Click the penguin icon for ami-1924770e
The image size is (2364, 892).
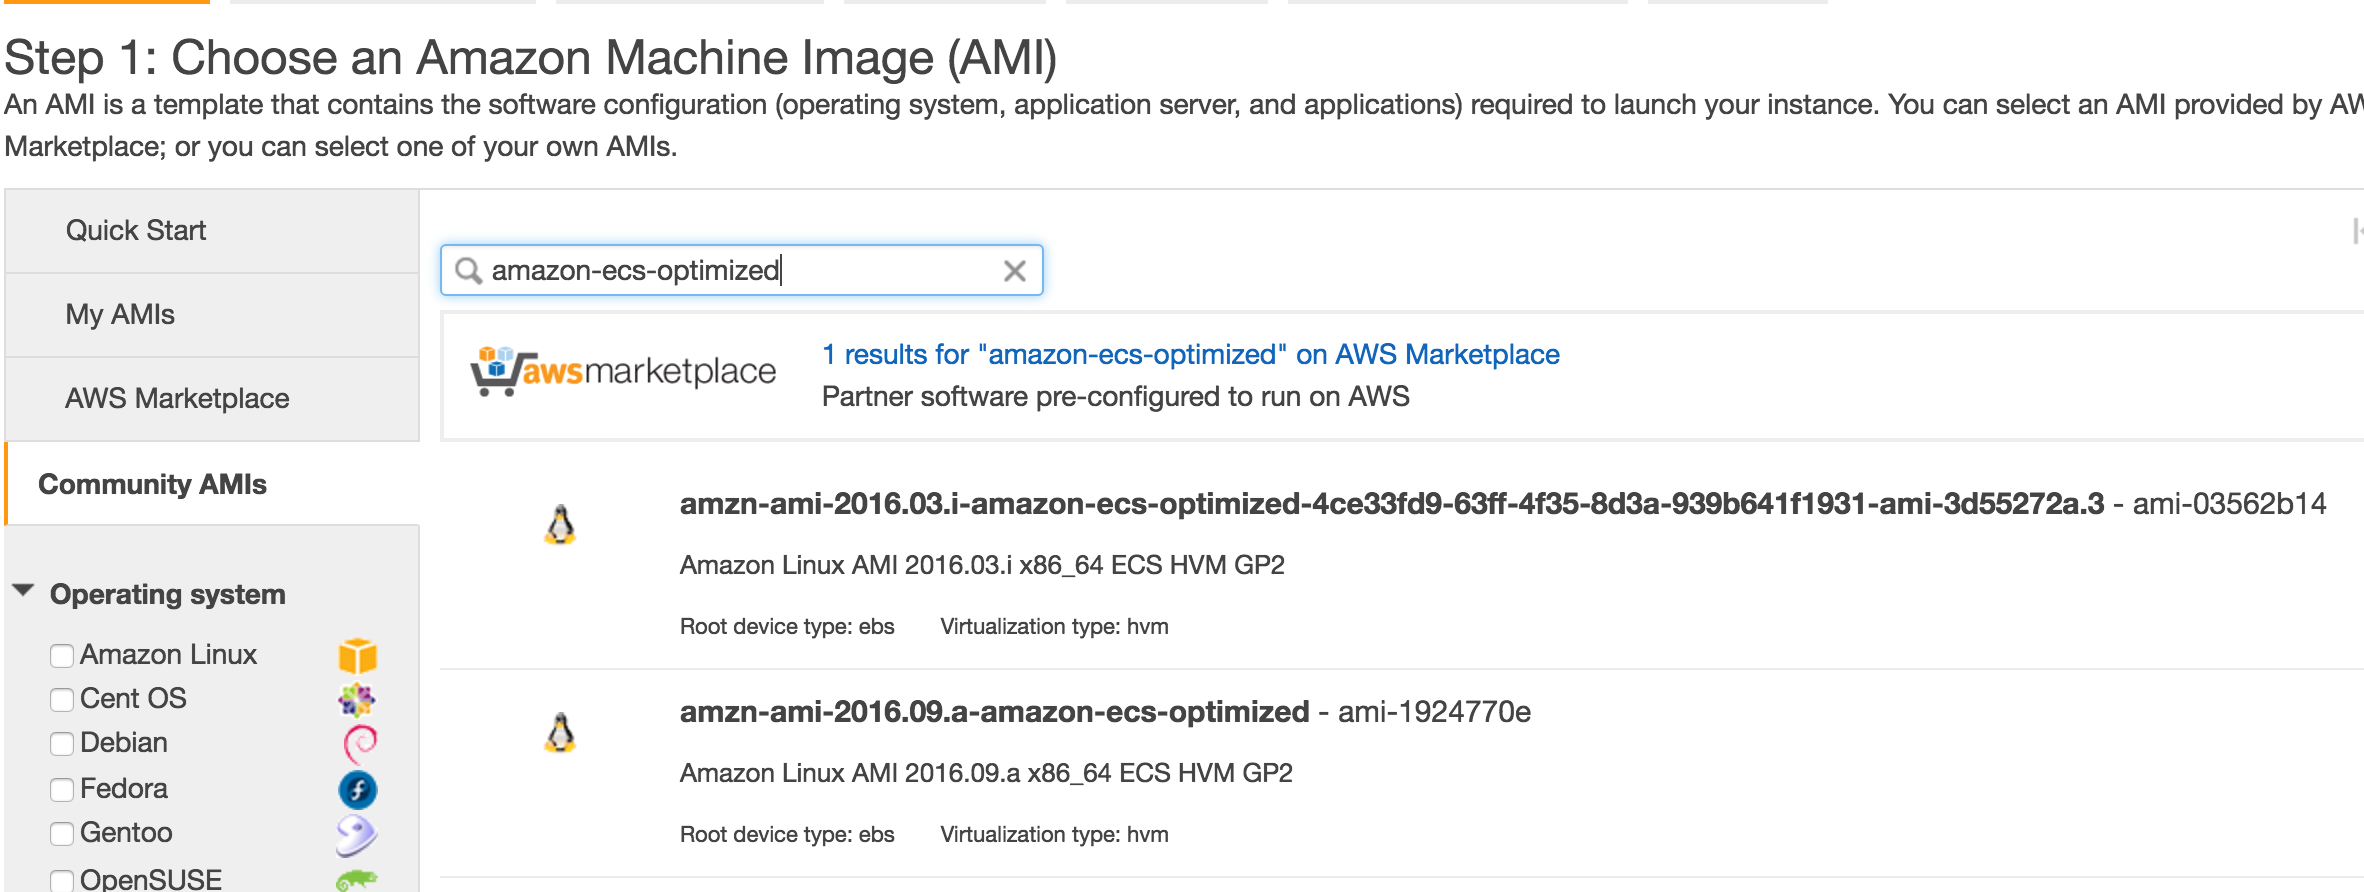560,732
